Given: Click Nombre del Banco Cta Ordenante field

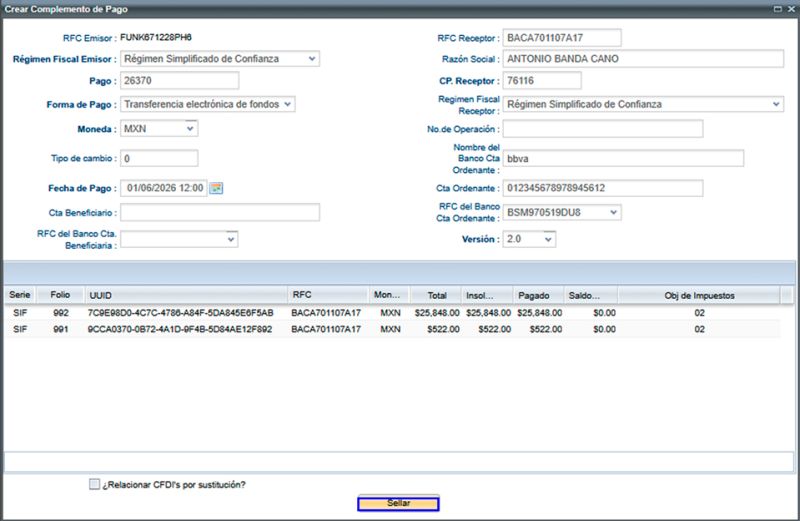Looking at the screenshot, I should click(623, 159).
